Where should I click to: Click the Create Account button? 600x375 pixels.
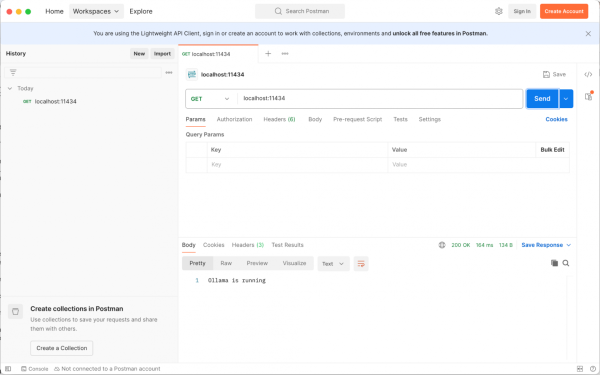tap(564, 11)
